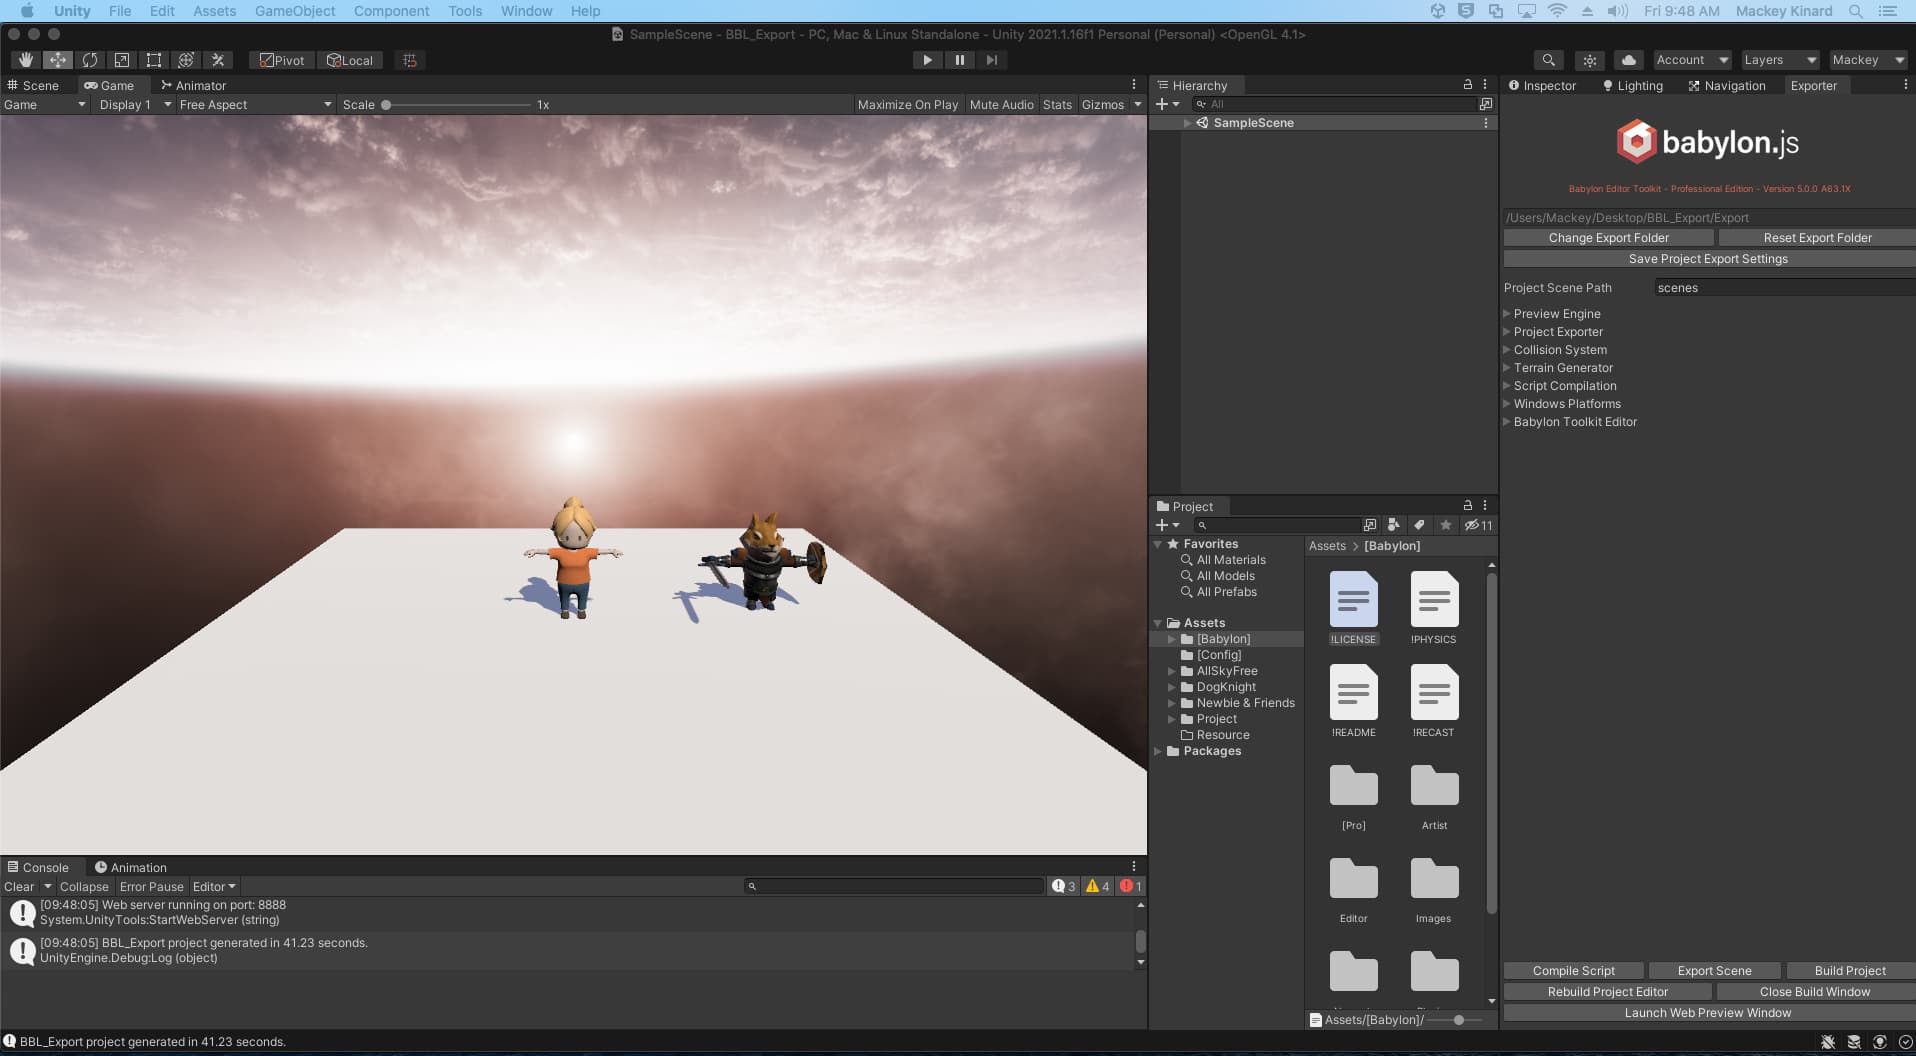The image size is (1916, 1056).
Task: Select the Rotate tool
Action: (x=90, y=60)
